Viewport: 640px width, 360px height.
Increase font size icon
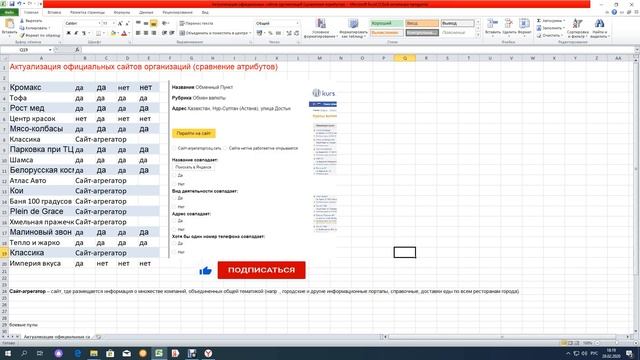(x=120, y=24)
